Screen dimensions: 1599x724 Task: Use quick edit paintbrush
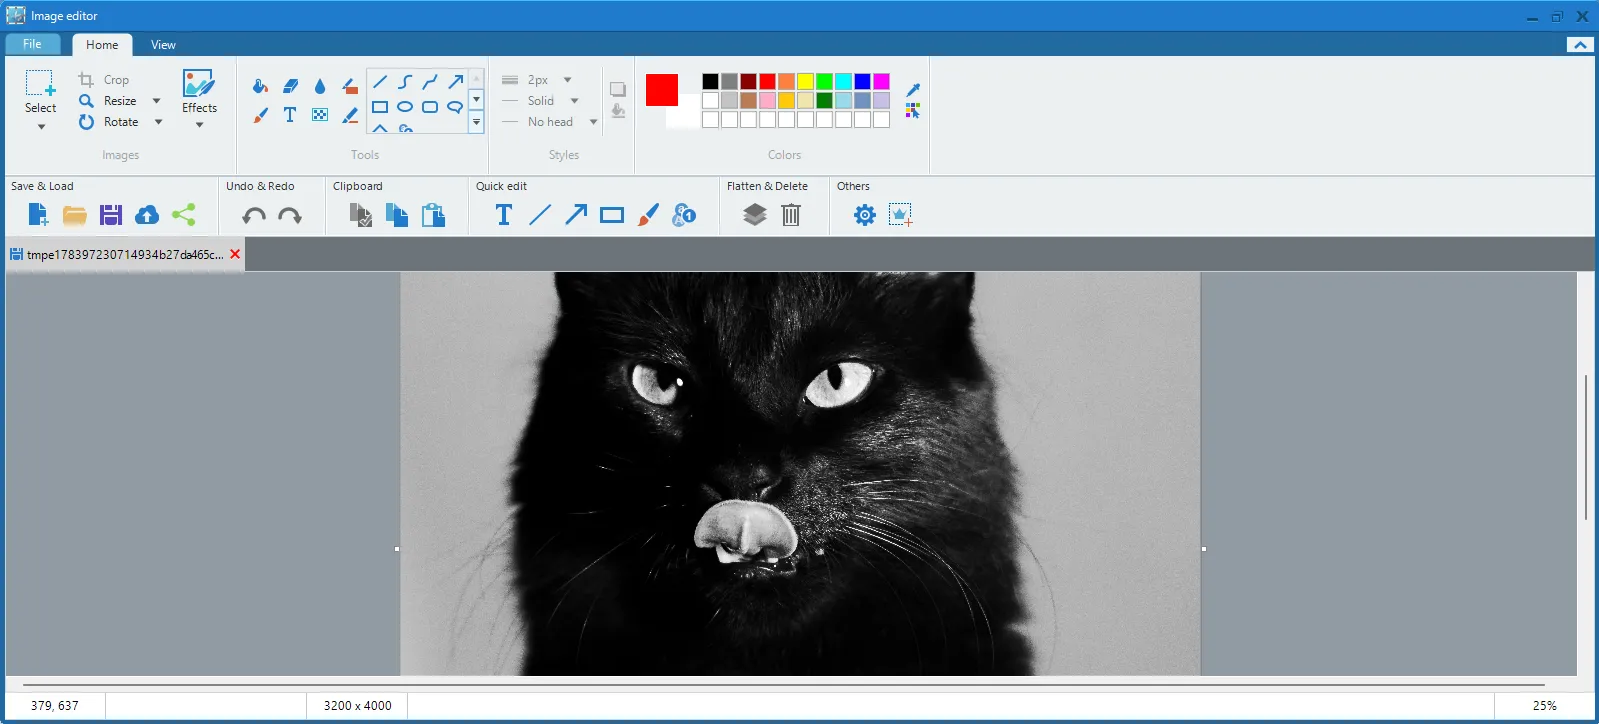pos(648,215)
